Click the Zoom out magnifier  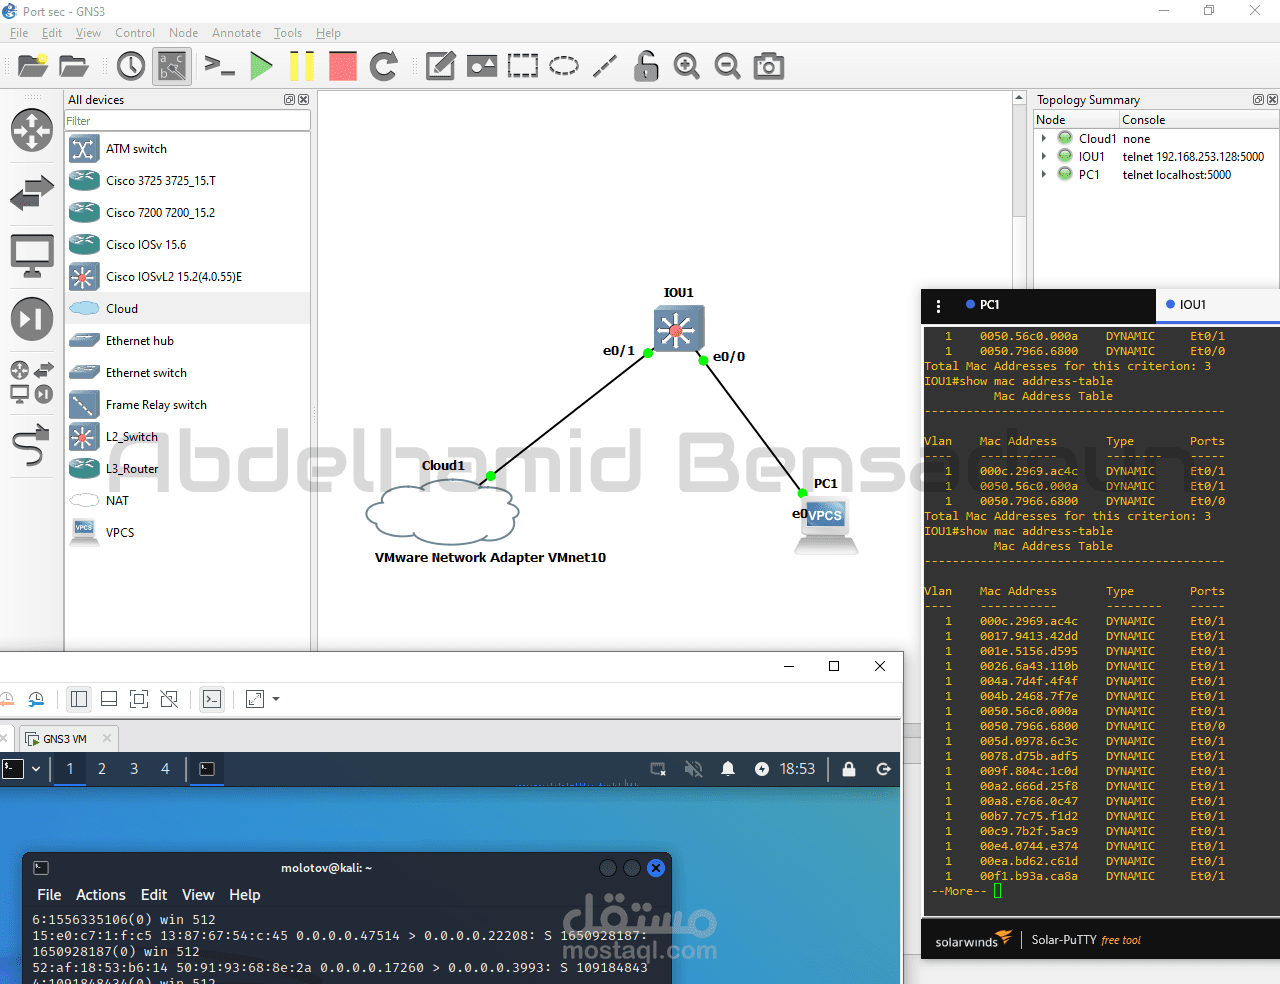727,66
